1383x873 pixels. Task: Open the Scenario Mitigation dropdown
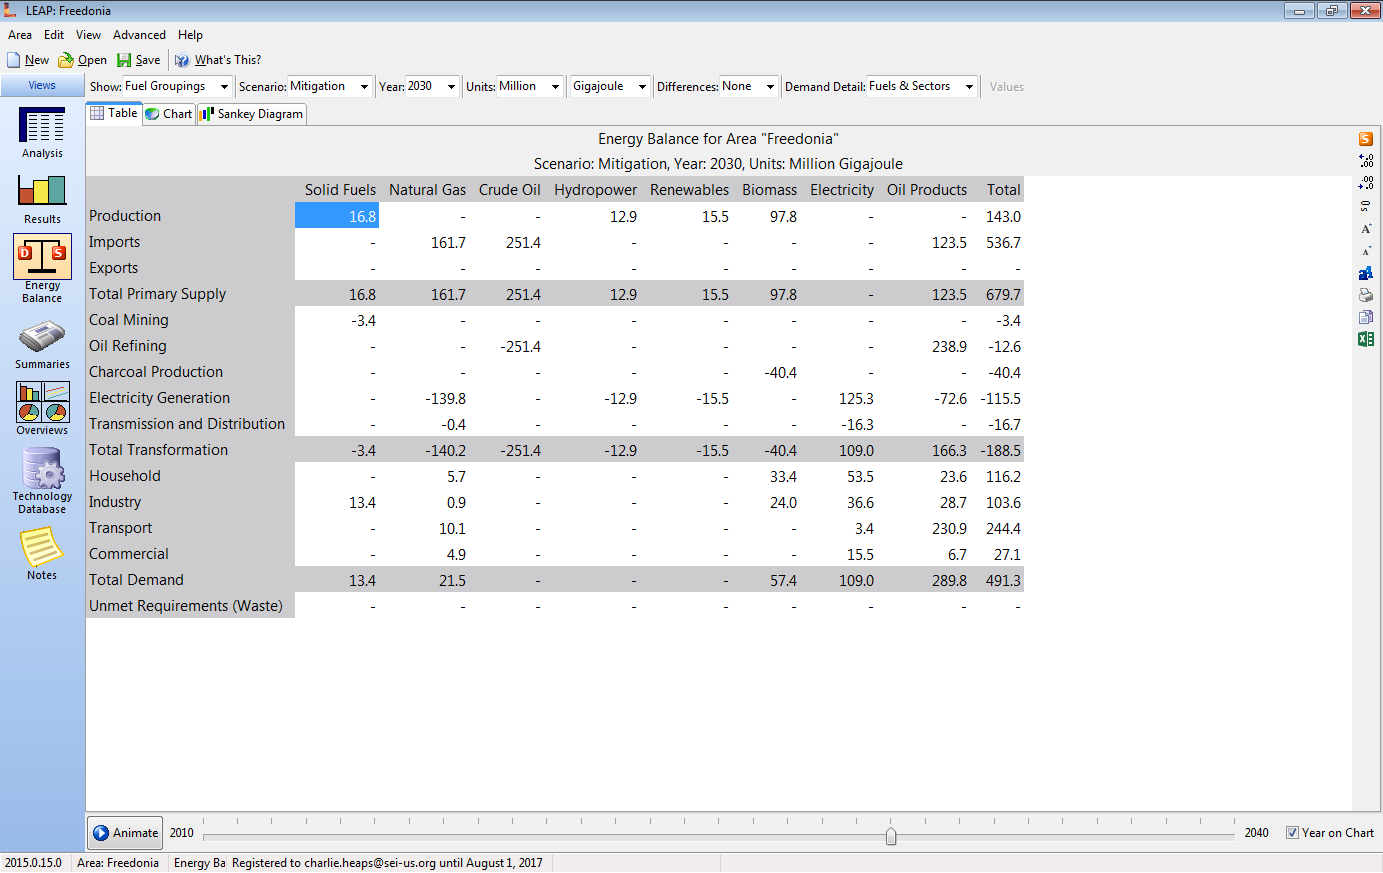click(x=364, y=87)
